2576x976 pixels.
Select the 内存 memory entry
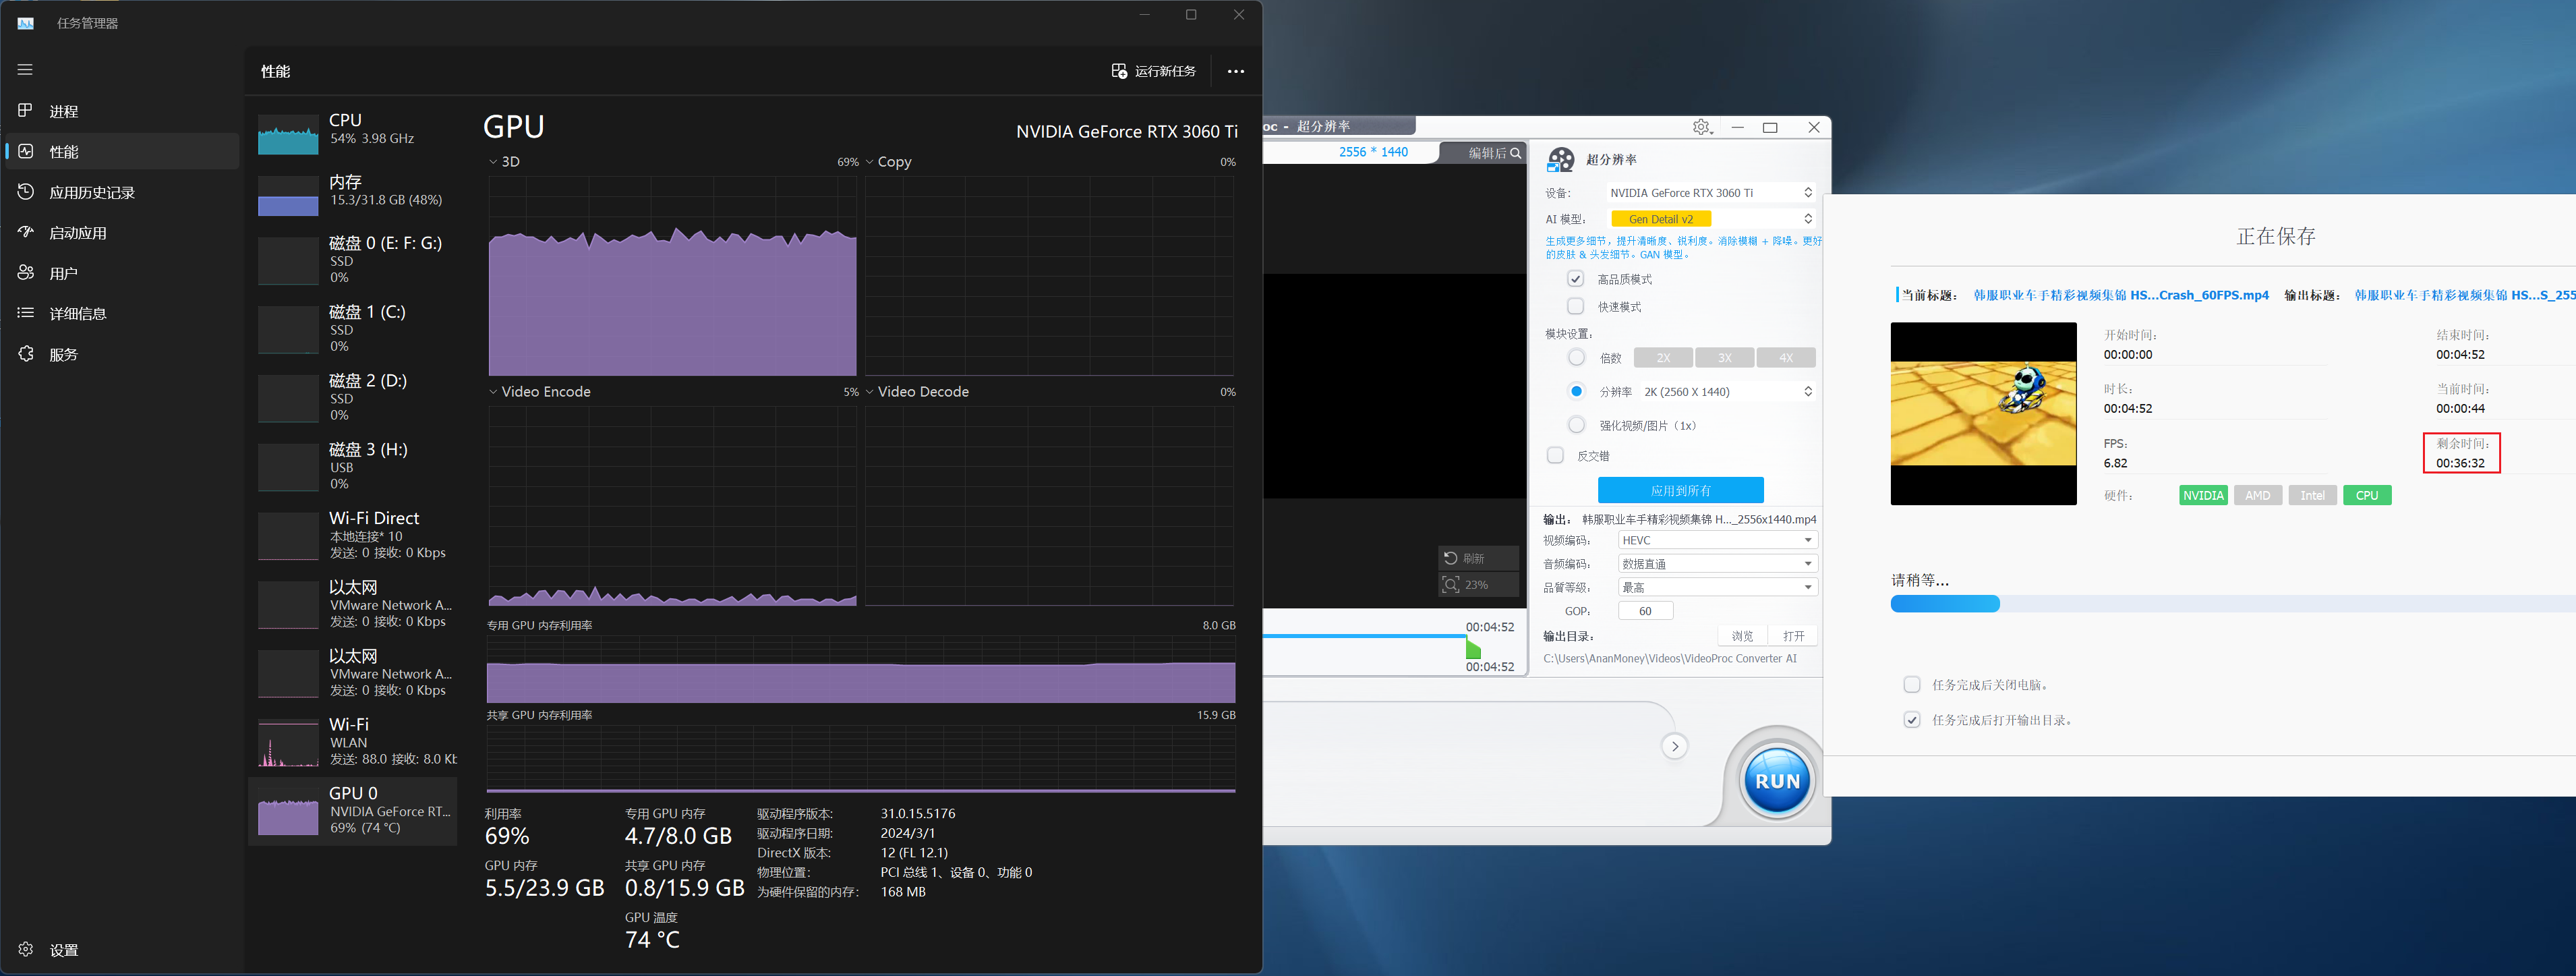(x=353, y=194)
